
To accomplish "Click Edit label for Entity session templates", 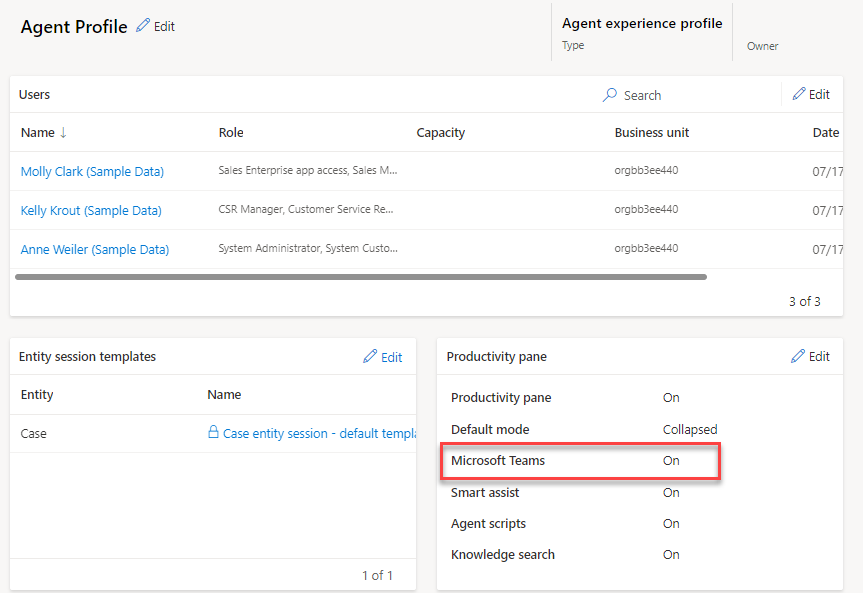I will coord(391,357).
